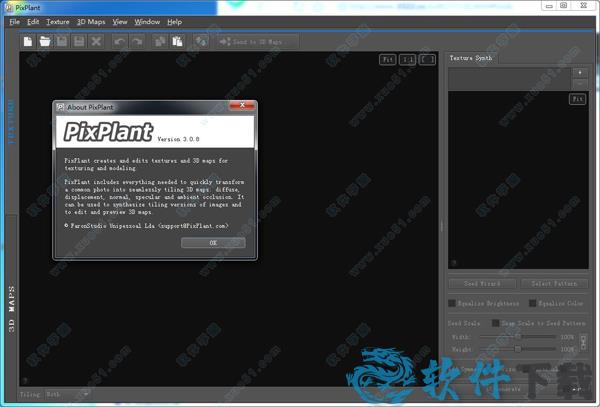The image size is (600, 407).
Task: Open the Edit menu
Action: pyautogui.click(x=33, y=22)
